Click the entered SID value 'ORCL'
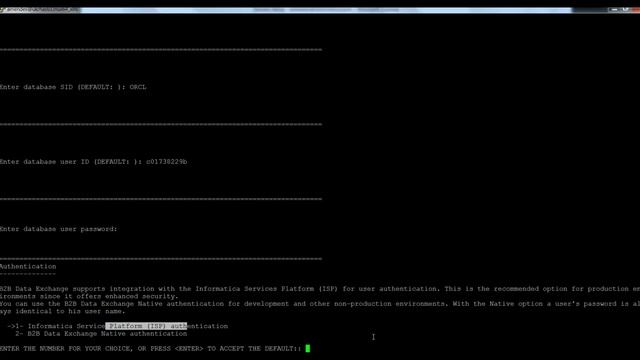Screen dimensions: 640x360 point(138,87)
